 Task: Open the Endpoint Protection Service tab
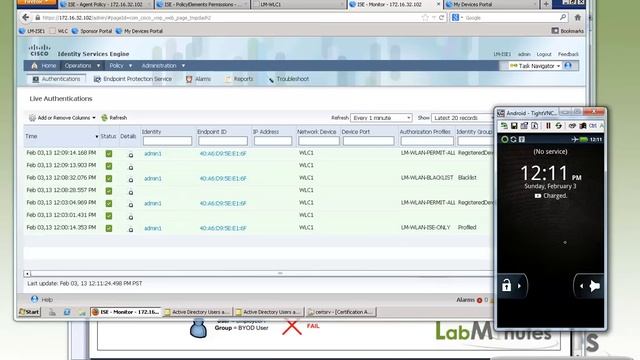pyautogui.click(x=133, y=79)
